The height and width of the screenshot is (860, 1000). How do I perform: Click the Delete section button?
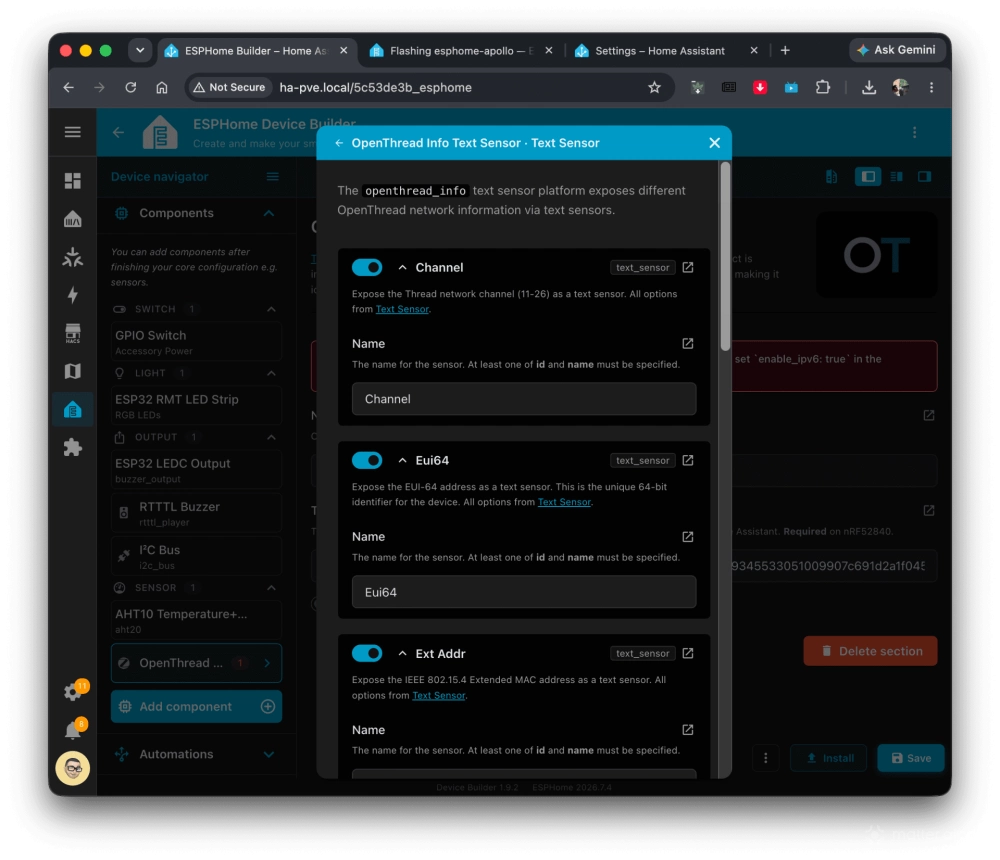point(870,651)
